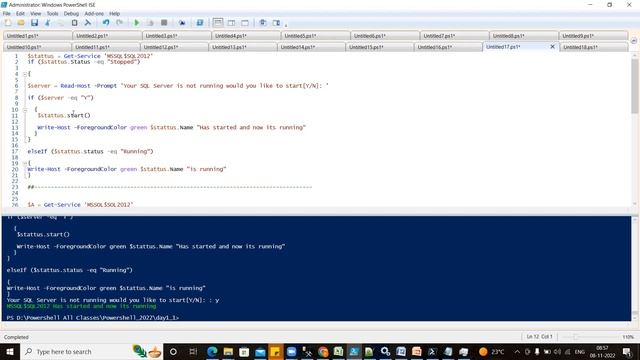The width and height of the screenshot is (640, 360).
Task: Close the Untitled17.ps1 tab
Action: (x=552, y=47)
